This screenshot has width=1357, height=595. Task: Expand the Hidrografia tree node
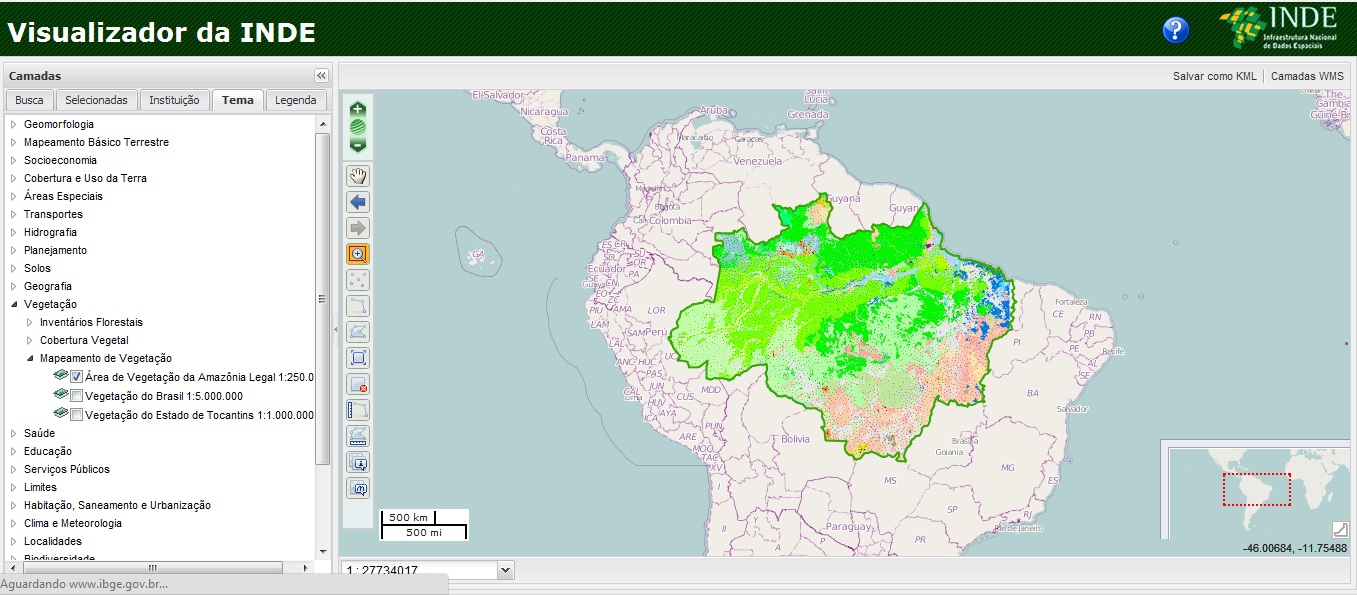coord(14,232)
